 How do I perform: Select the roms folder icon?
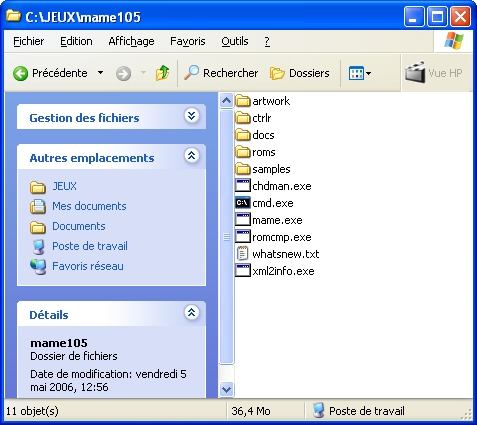(243, 152)
